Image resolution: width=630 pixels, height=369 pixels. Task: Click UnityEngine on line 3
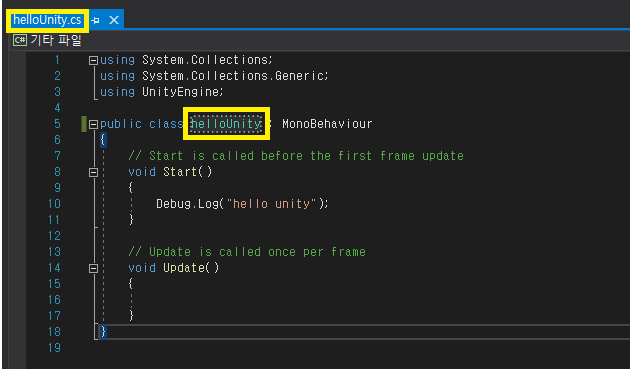tap(180, 92)
